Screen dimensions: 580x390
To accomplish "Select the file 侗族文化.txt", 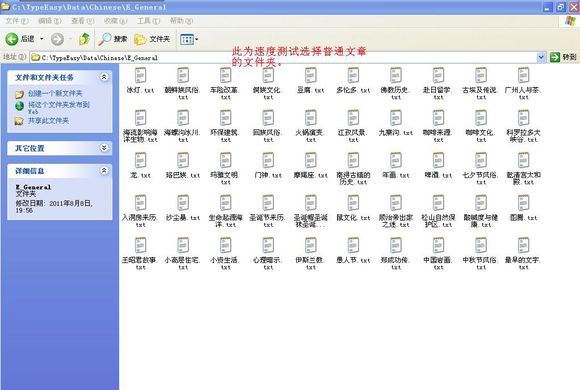I will (x=268, y=83).
